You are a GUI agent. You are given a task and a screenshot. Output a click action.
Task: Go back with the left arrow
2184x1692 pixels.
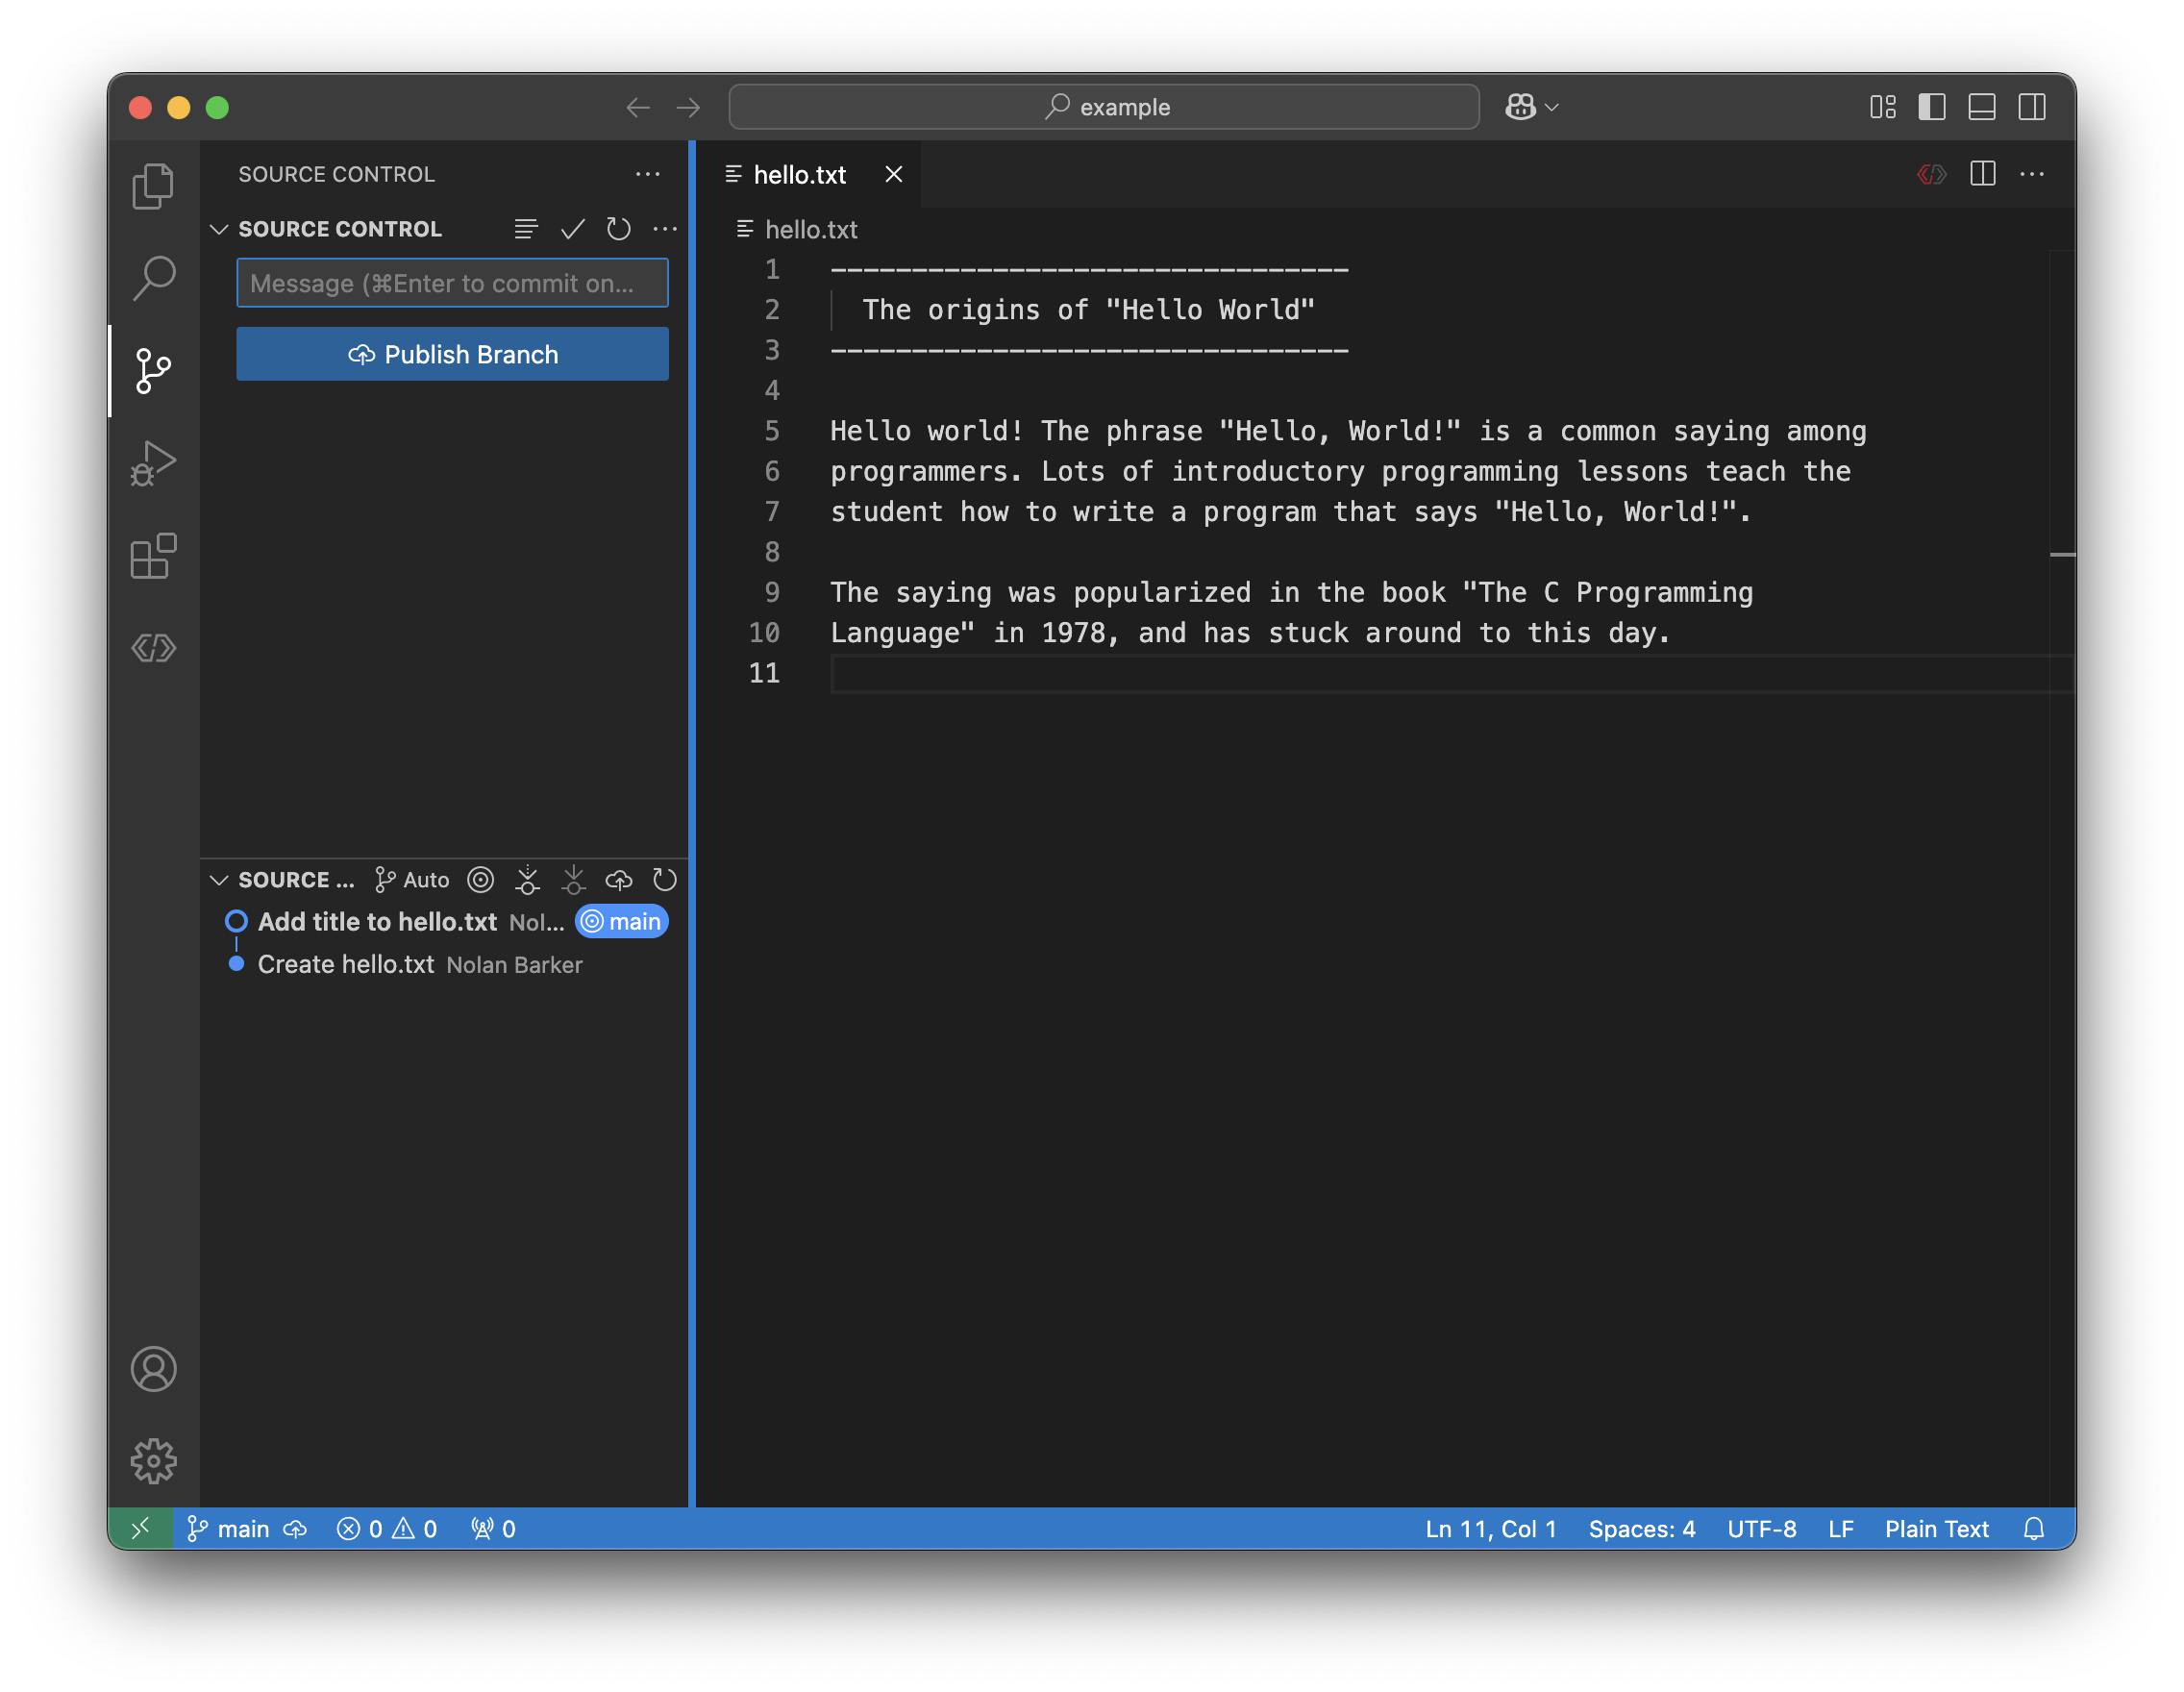[x=638, y=107]
